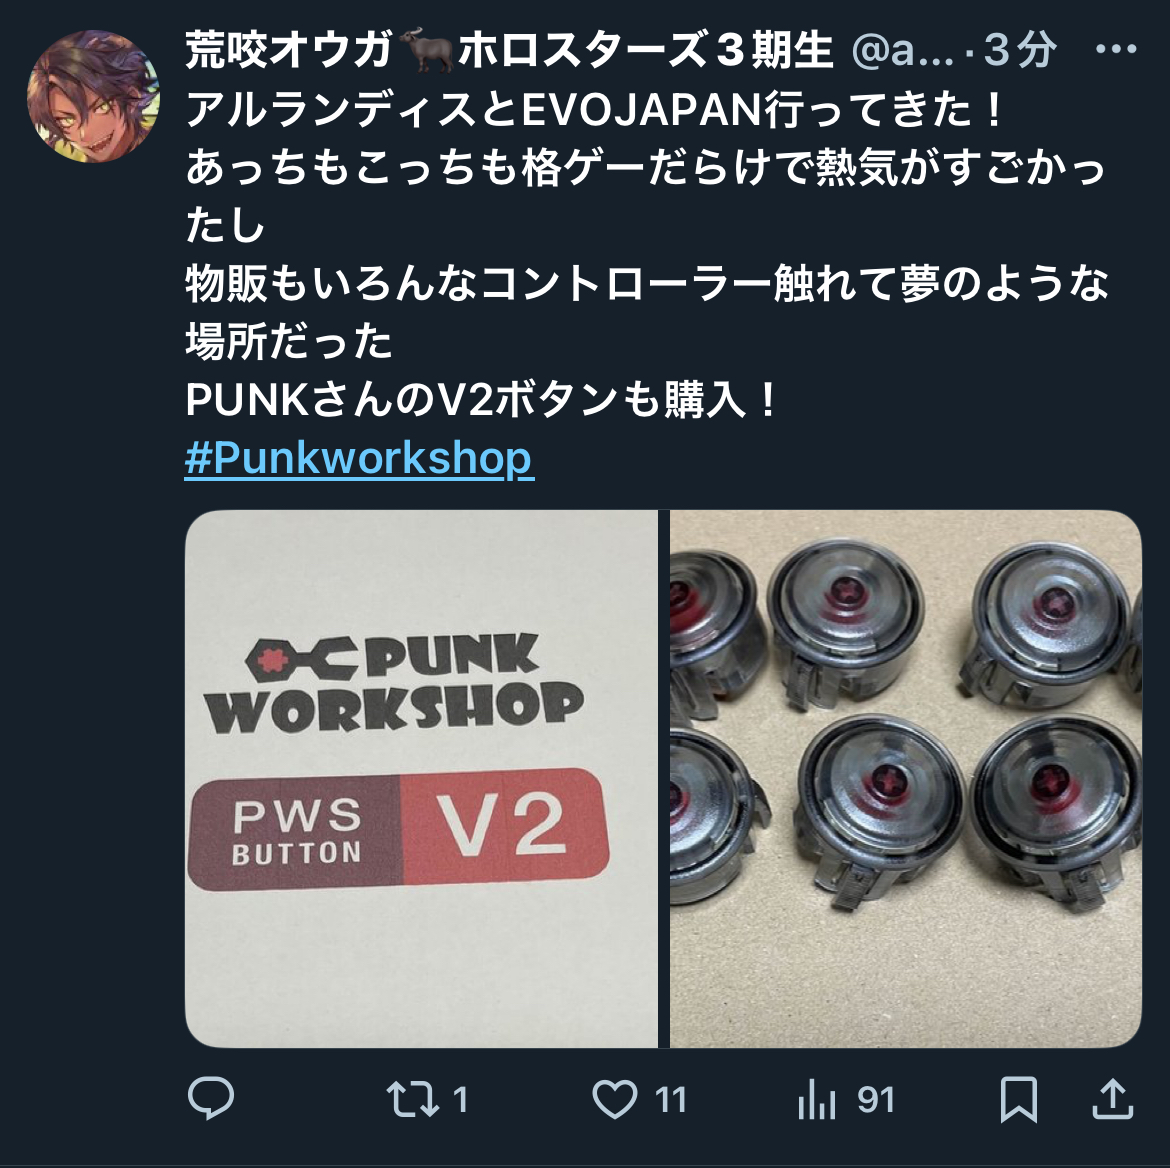
Task: Open the 3分 timestamp permalink
Action: pos(1020,50)
